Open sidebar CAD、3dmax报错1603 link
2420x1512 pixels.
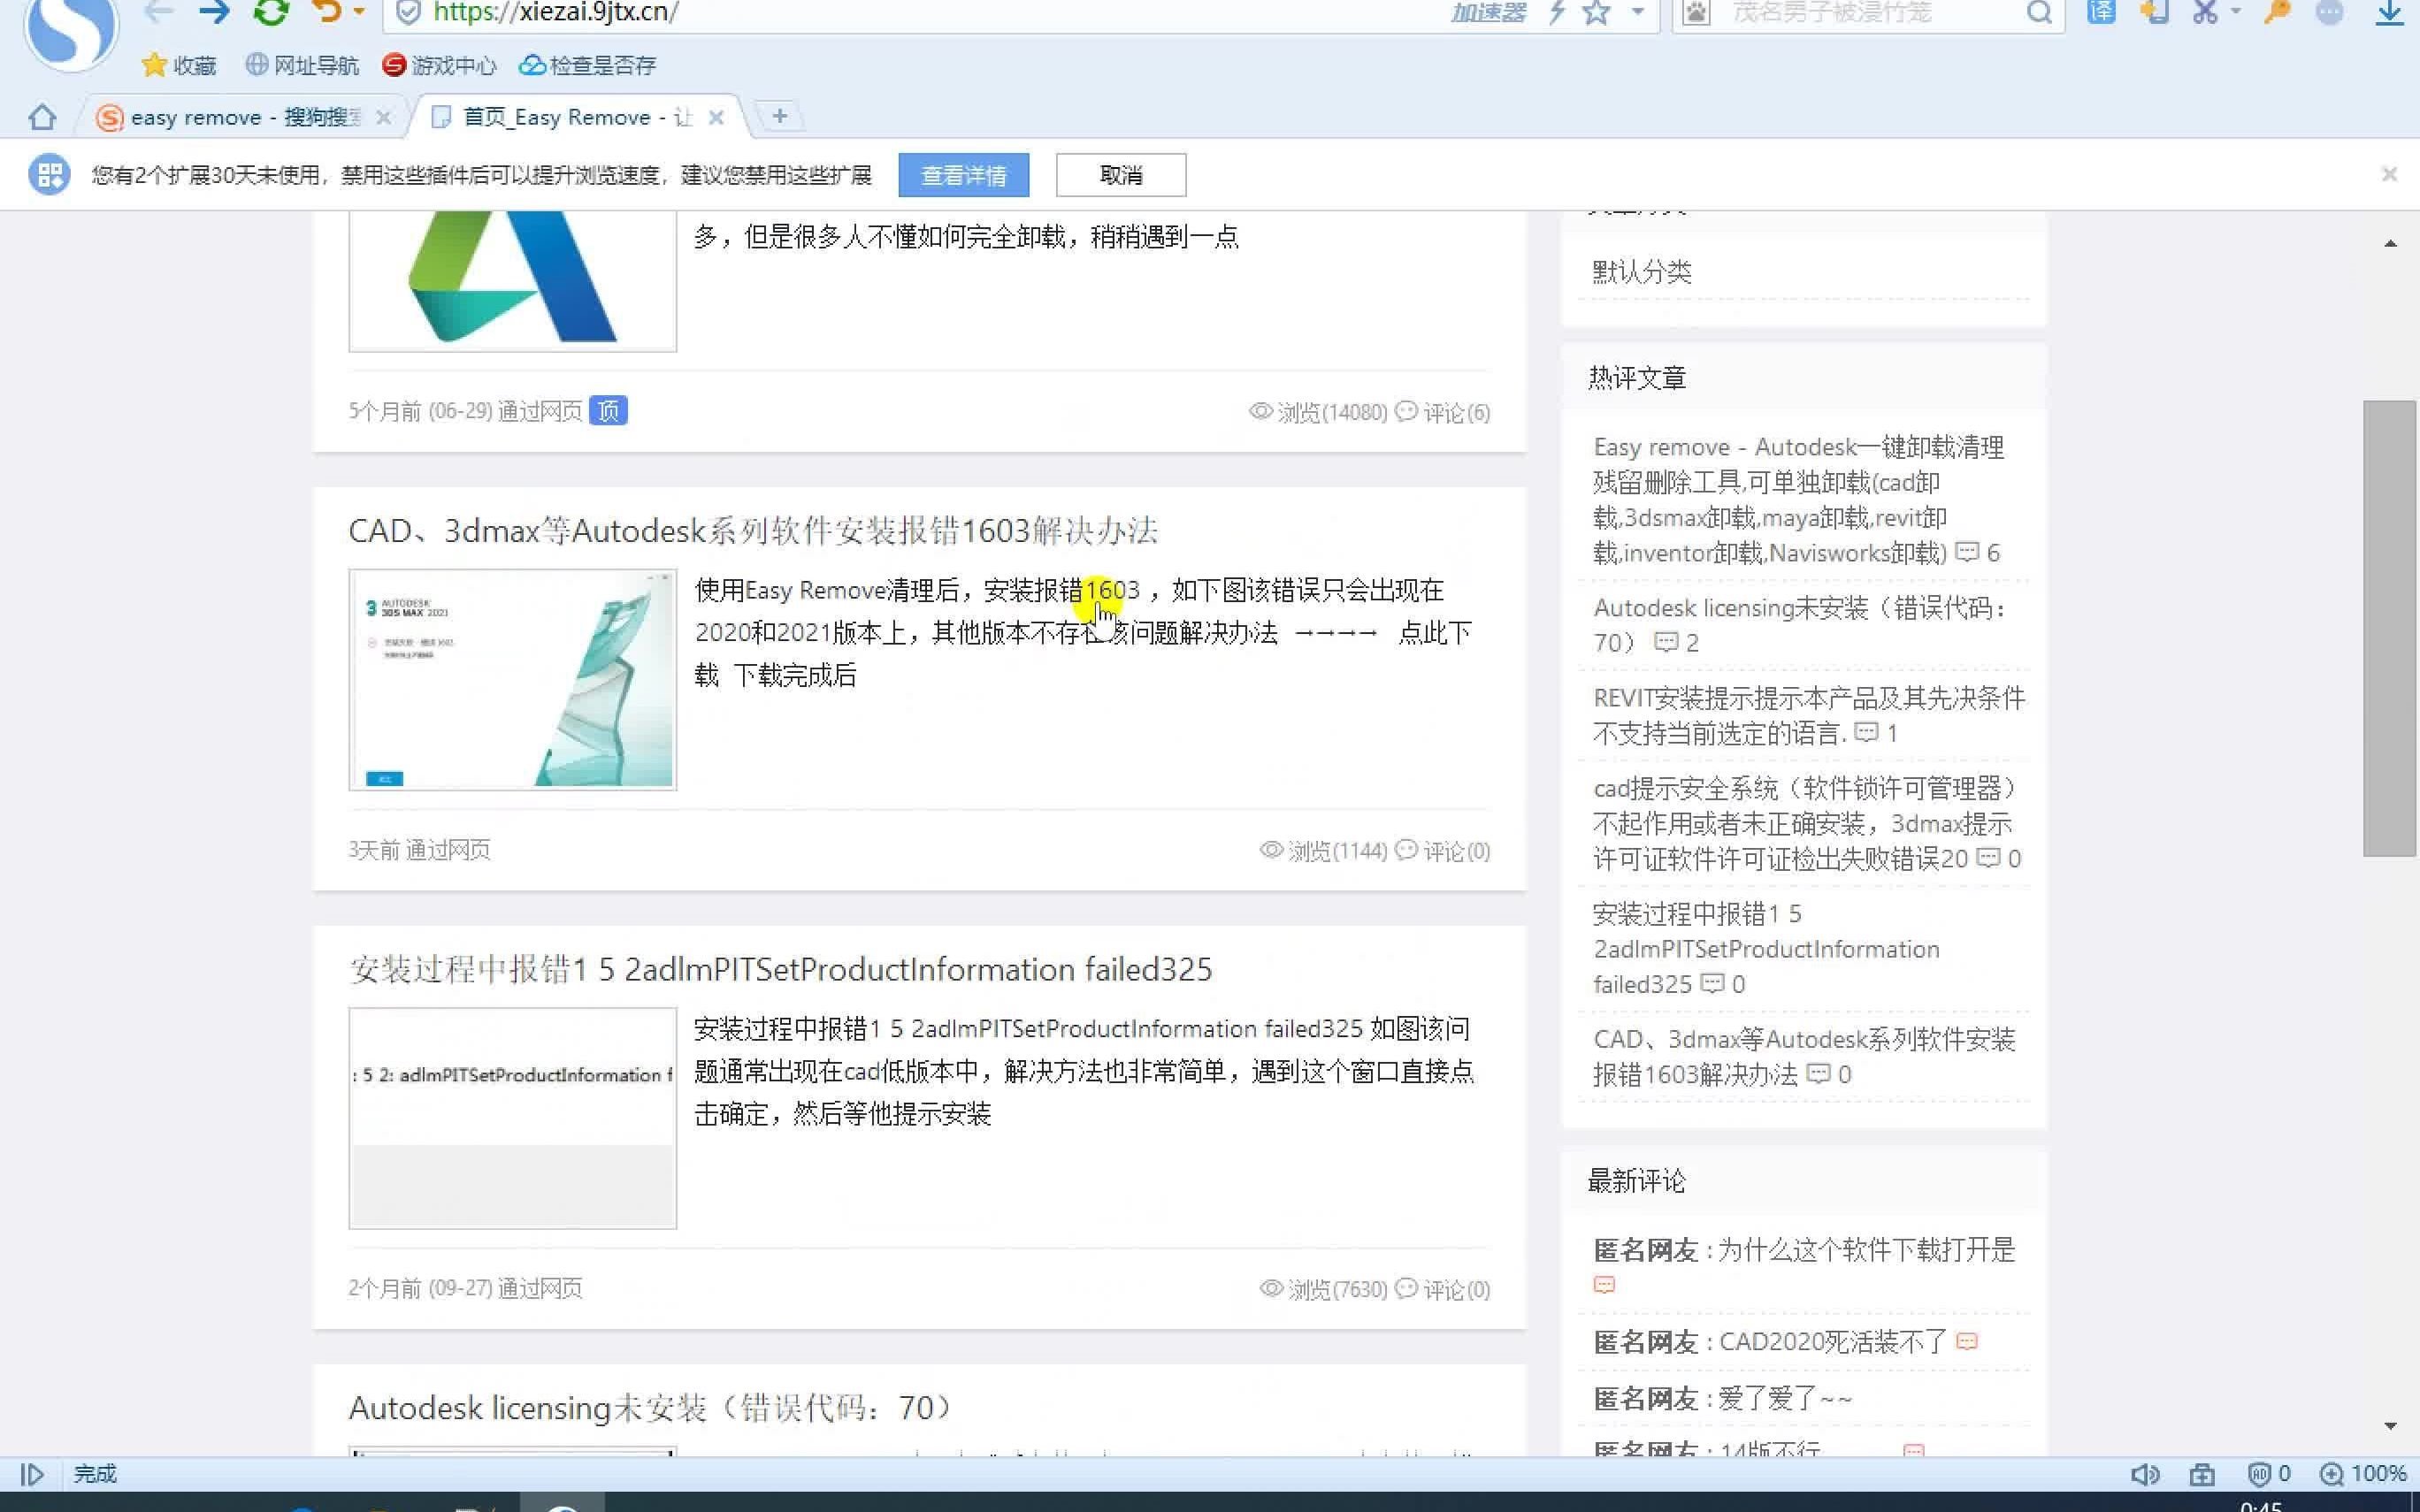1804,1057
